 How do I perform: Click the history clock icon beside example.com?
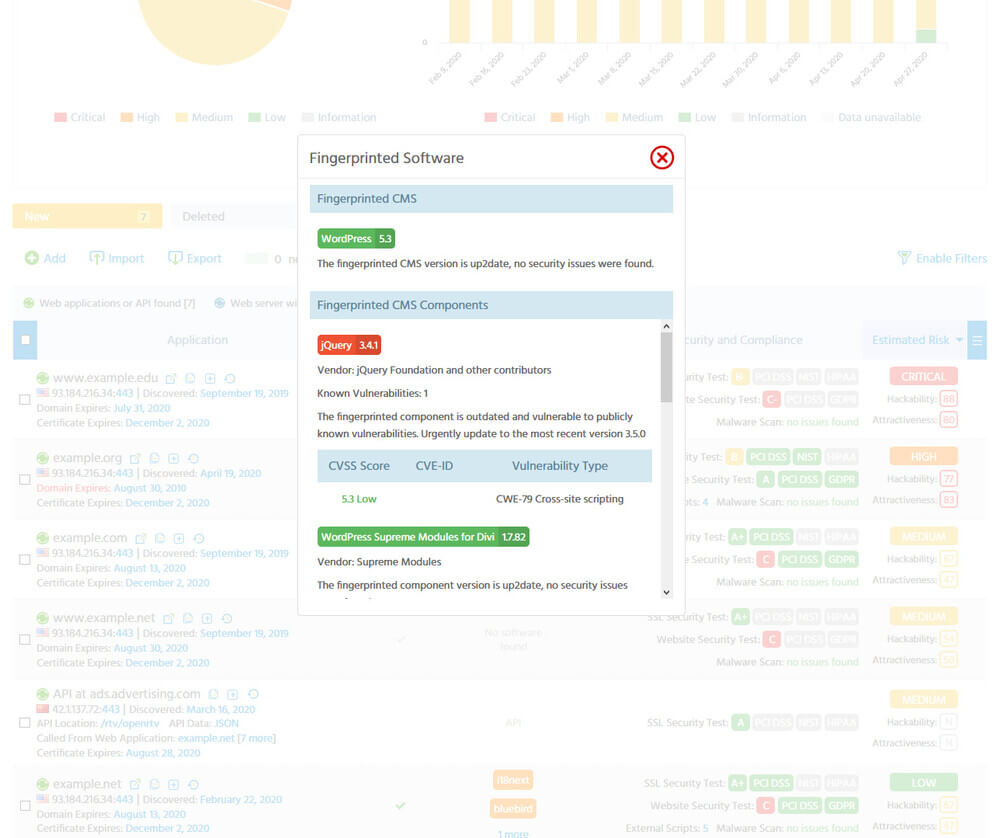[199, 538]
